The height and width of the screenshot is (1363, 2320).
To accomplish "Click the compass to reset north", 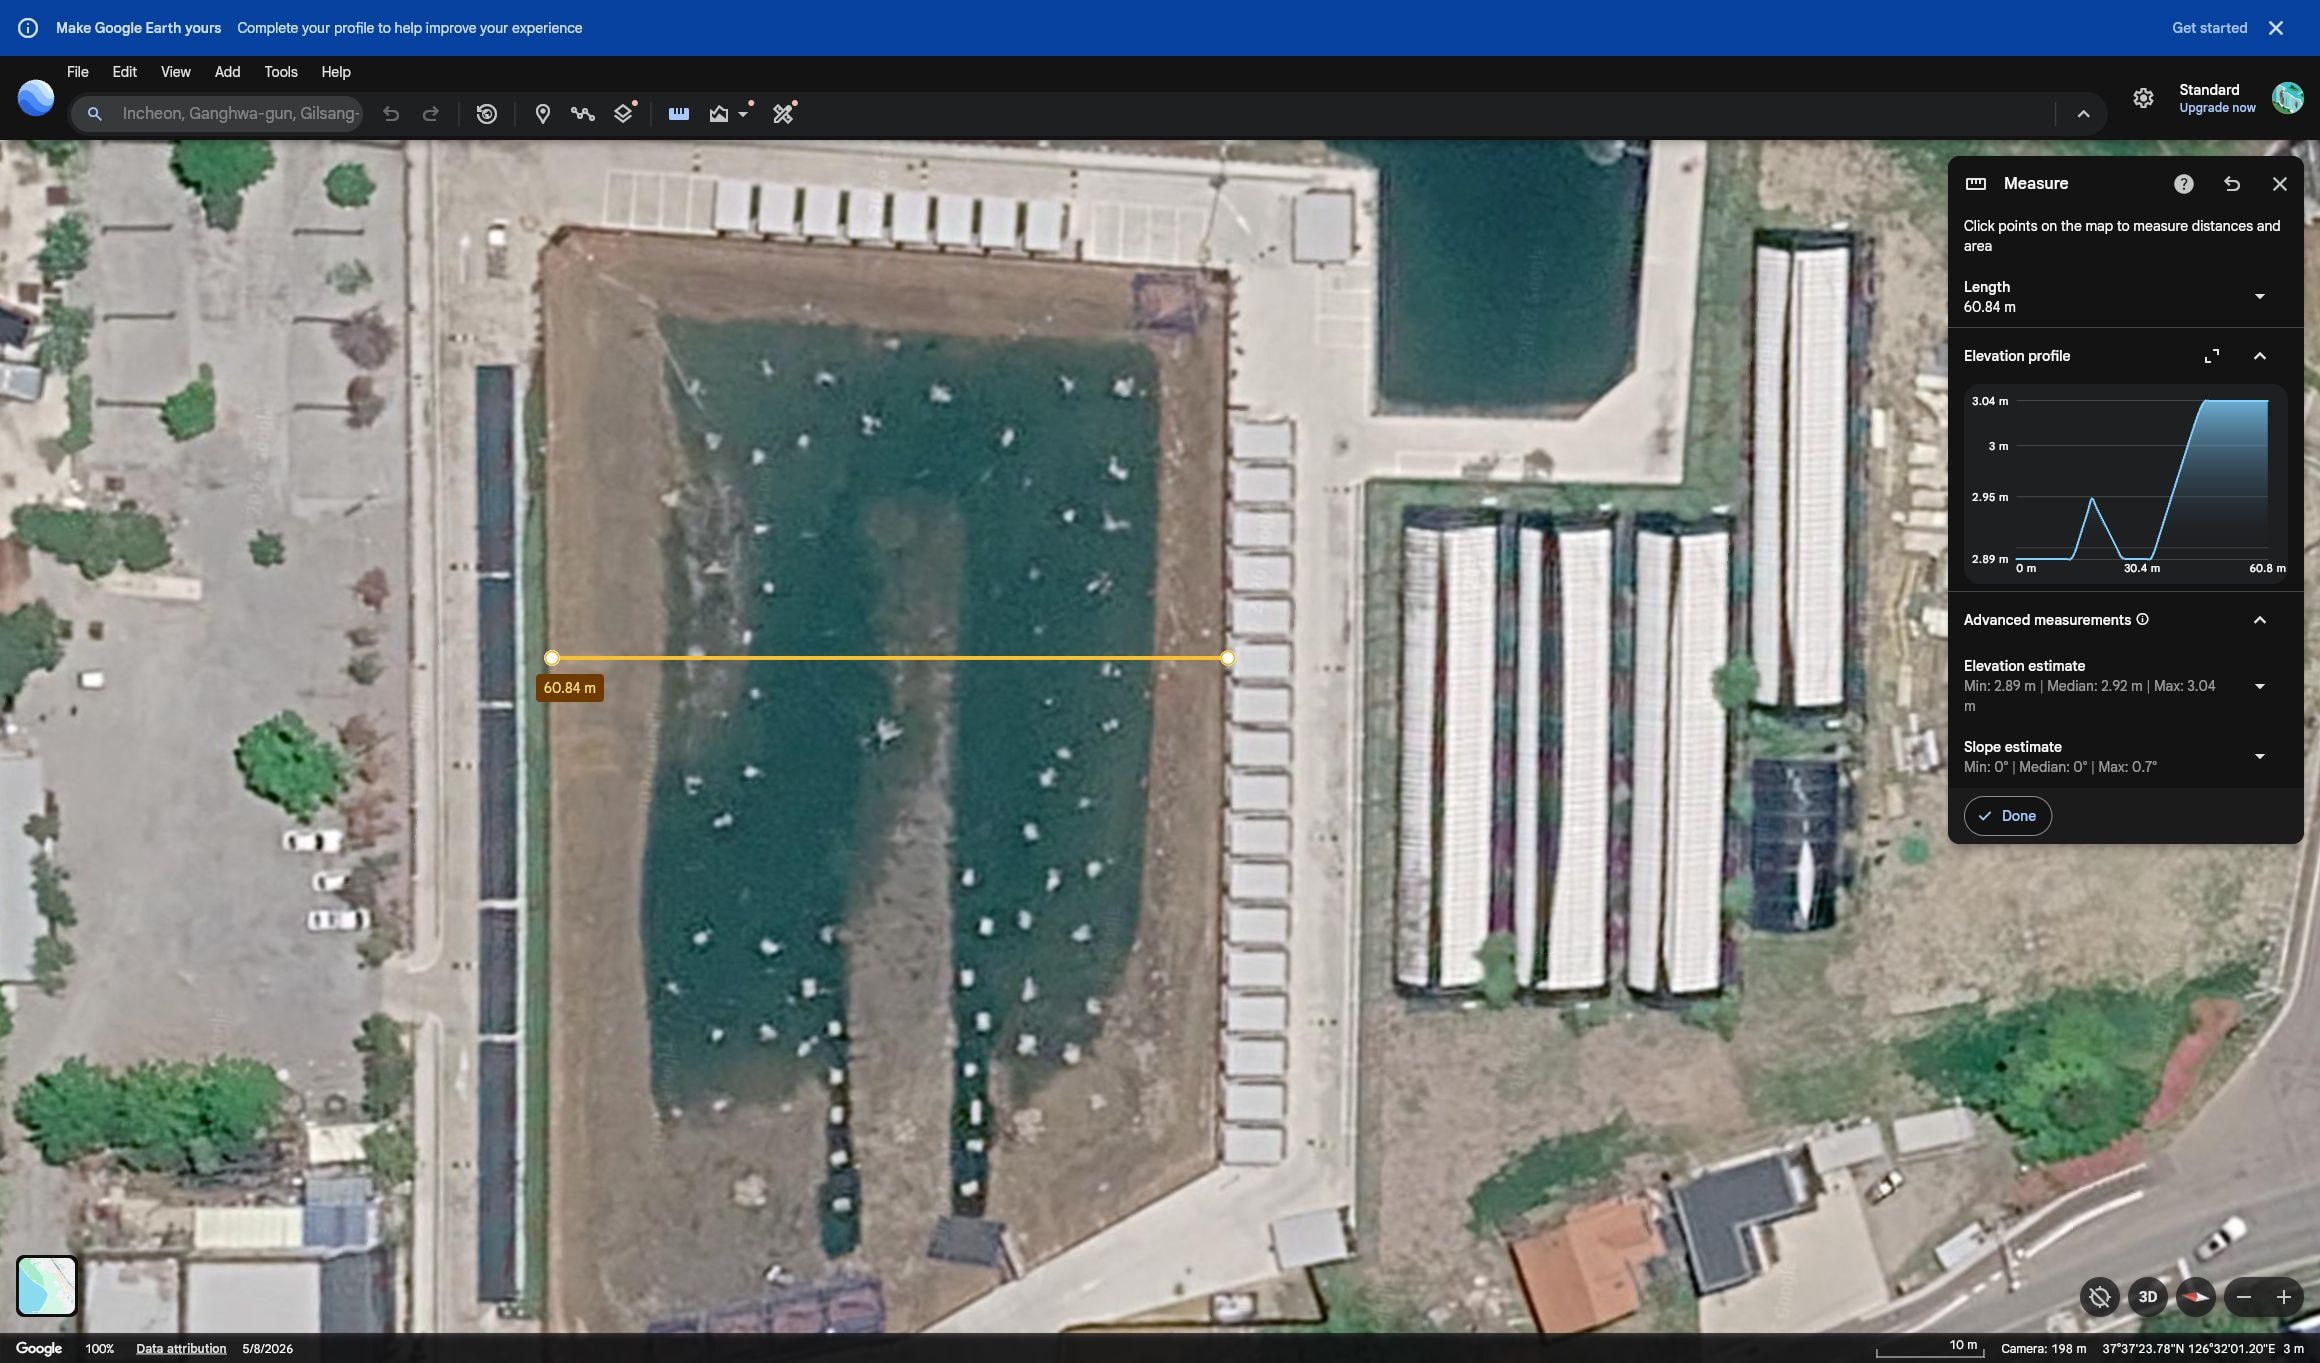I will (2196, 1297).
